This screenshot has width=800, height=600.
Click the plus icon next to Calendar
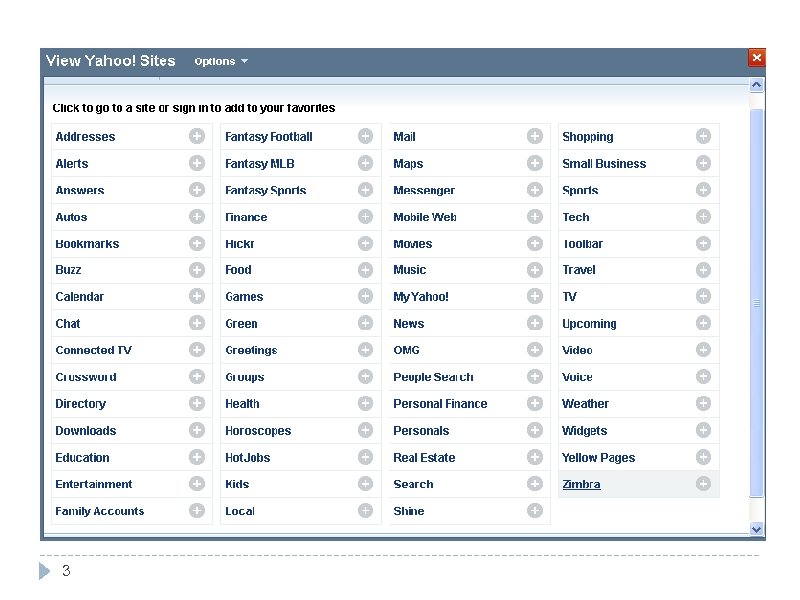point(196,296)
